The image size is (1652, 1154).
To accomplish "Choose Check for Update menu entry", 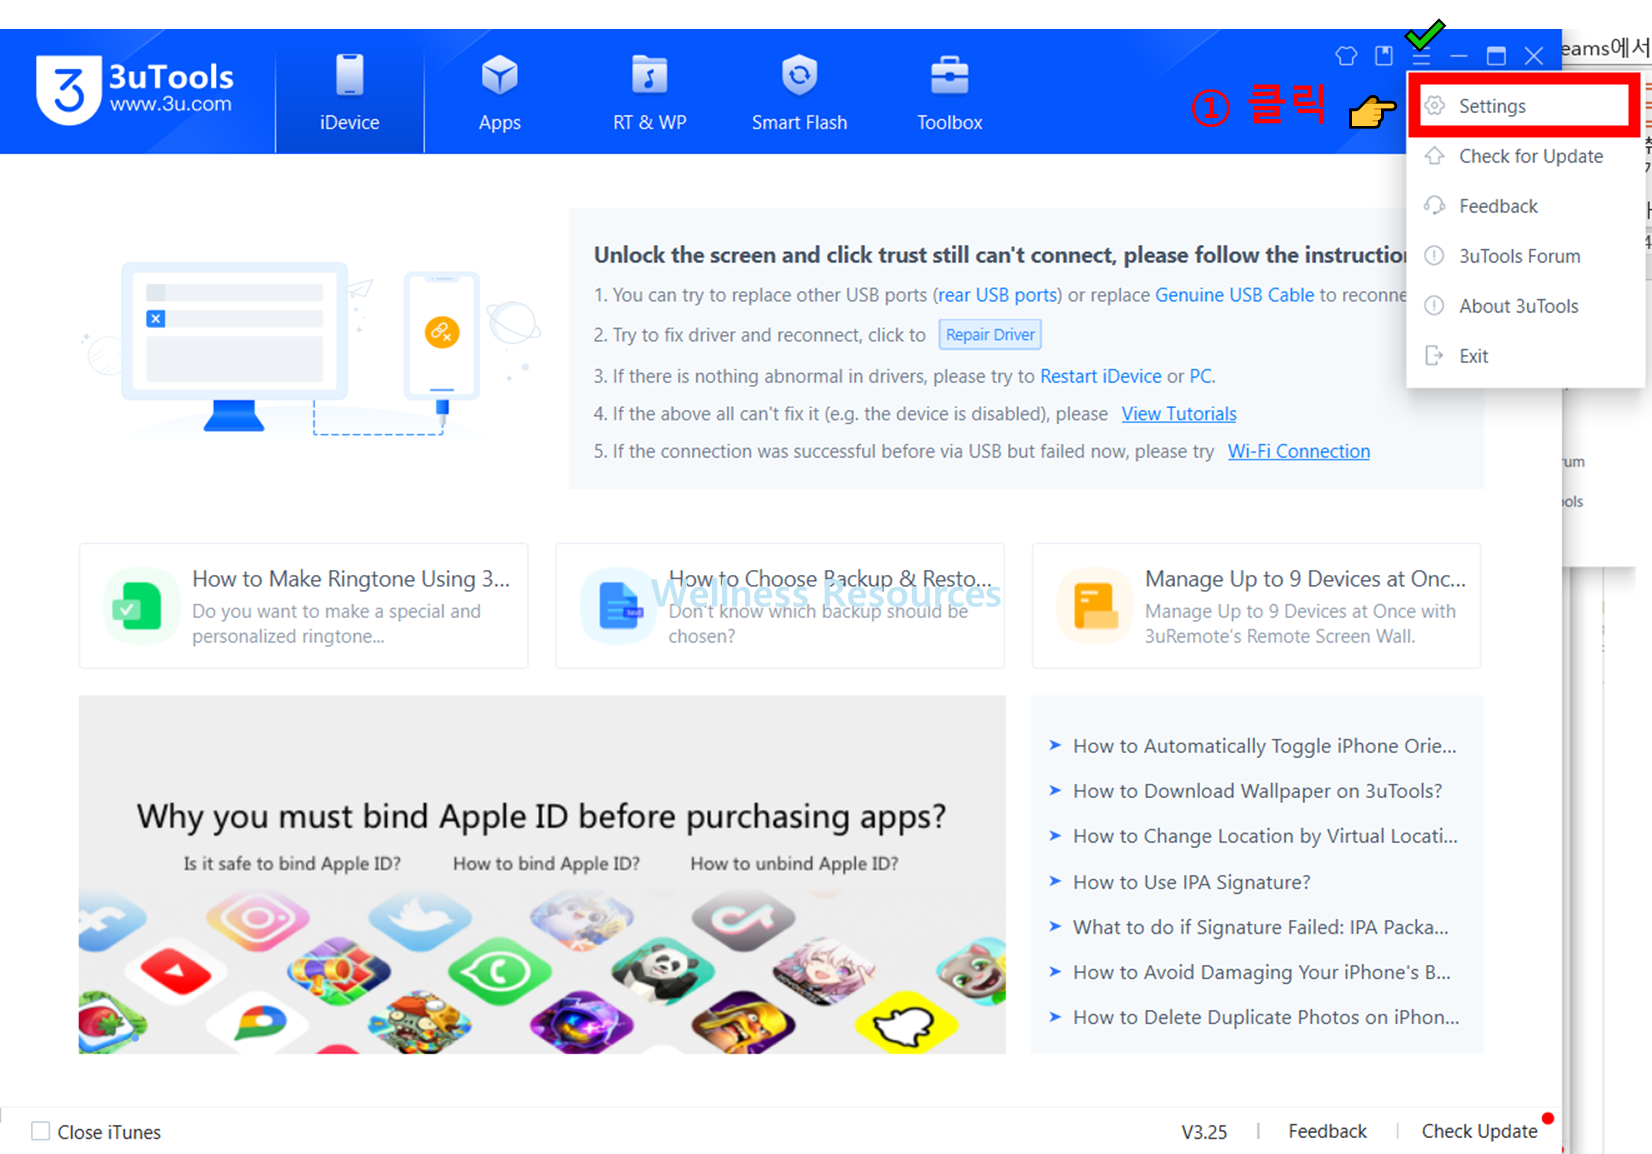I will [x=1524, y=156].
